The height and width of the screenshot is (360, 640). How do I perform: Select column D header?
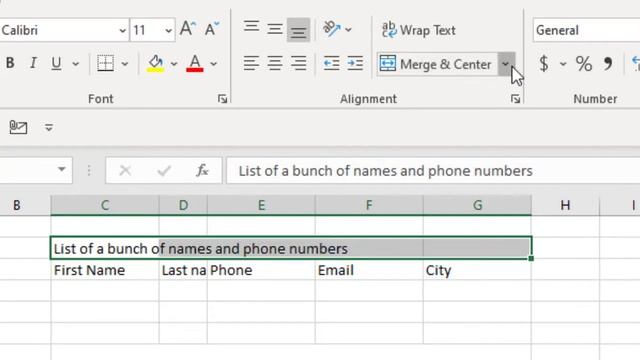coord(183,205)
